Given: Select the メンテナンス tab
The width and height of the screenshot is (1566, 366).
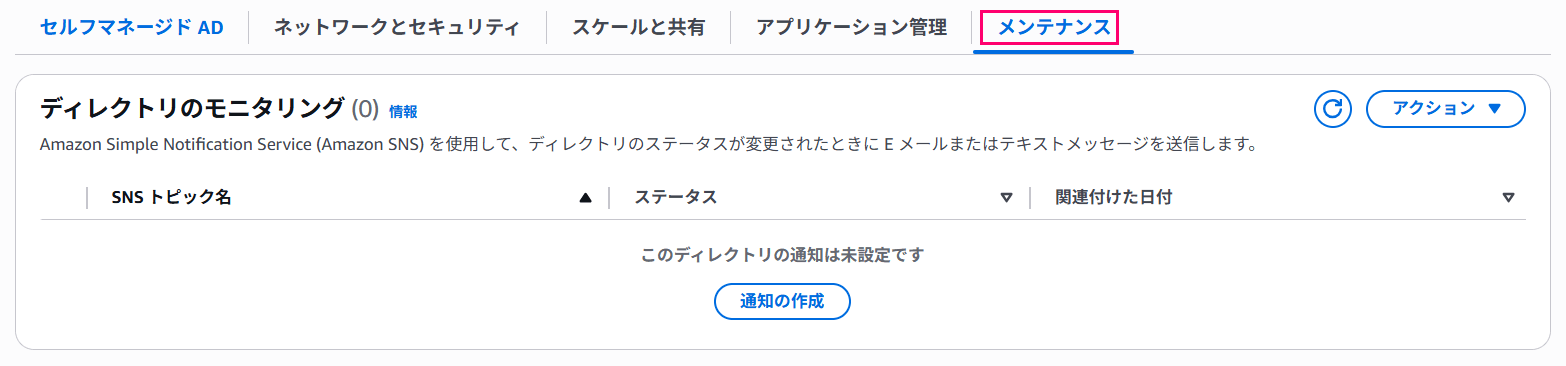Looking at the screenshot, I should [1054, 28].
